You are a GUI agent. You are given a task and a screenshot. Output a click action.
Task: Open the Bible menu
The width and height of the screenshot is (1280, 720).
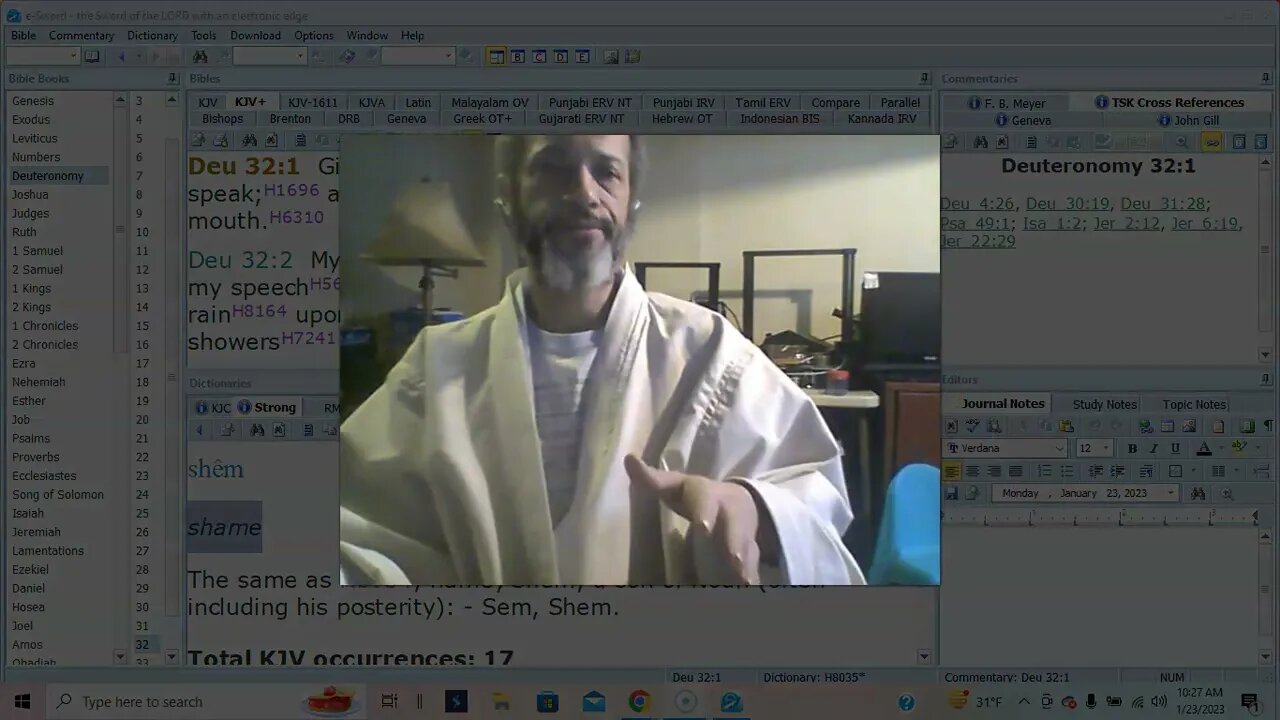click(23, 35)
